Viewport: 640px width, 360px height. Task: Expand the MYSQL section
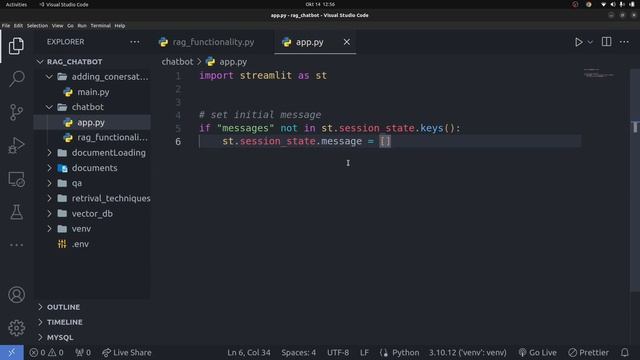tap(92, 338)
